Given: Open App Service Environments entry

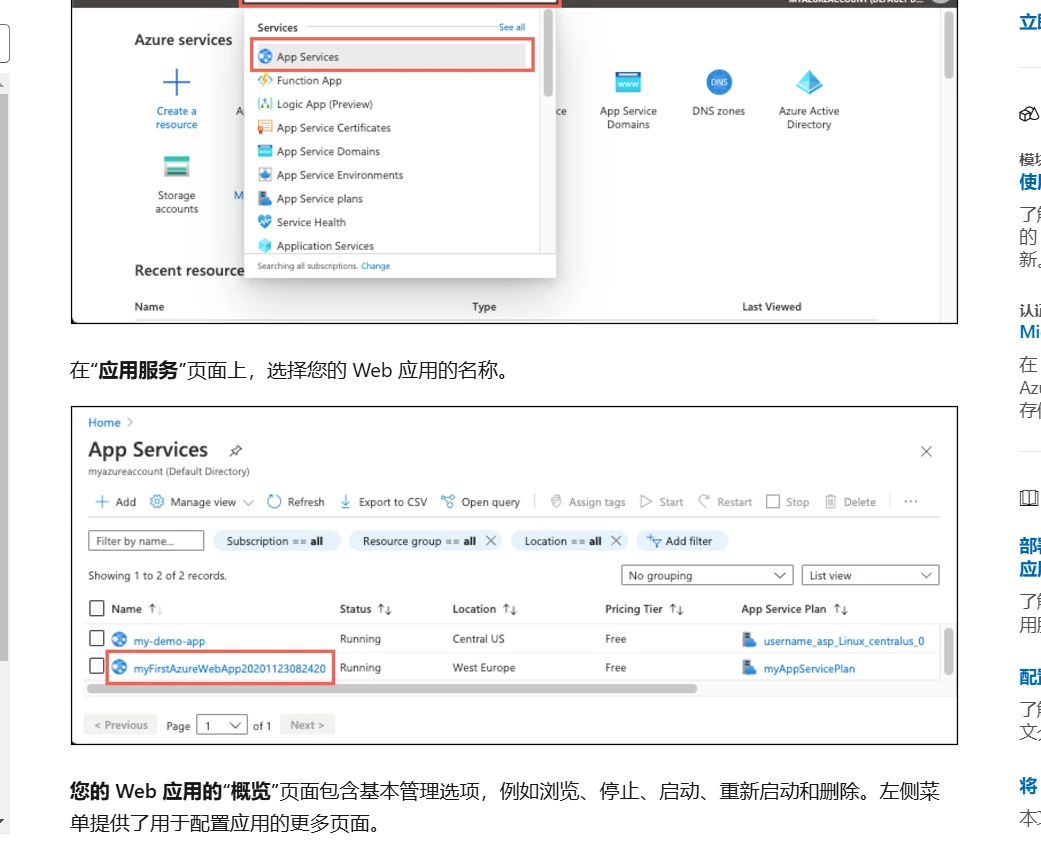Looking at the screenshot, I should 340,175.
